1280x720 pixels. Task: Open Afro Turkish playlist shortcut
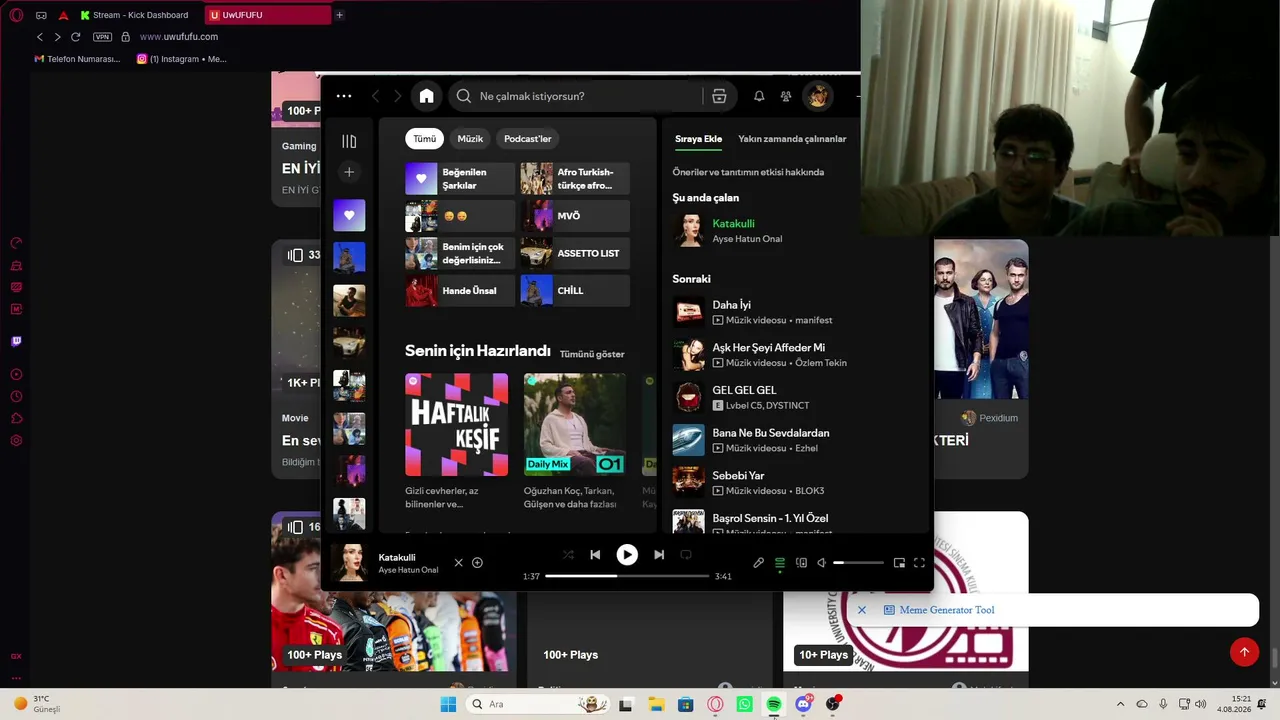pos(575,179)
